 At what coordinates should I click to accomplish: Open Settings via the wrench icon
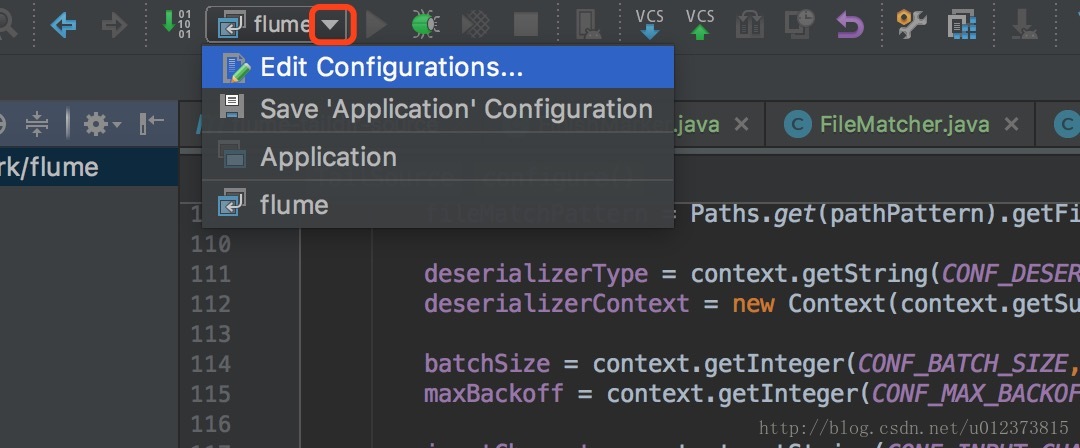pyautogui.click(x=911, y=24)
